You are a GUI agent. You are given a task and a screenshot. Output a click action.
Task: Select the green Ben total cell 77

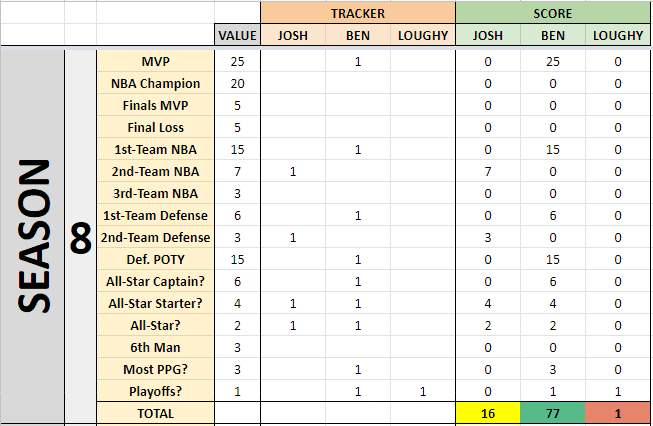pos(553,414)
